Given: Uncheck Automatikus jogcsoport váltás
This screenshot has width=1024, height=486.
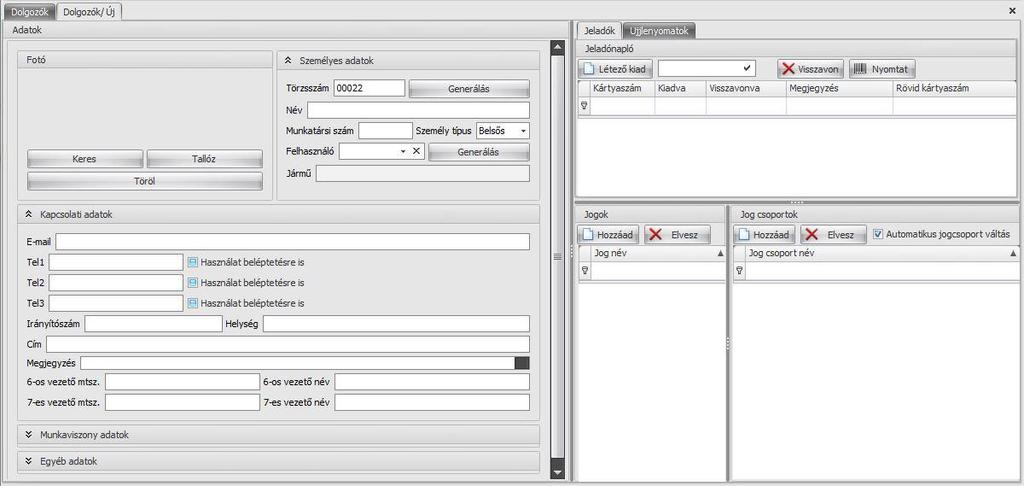Looking at the screenshot, I should [x=878, y=234].
